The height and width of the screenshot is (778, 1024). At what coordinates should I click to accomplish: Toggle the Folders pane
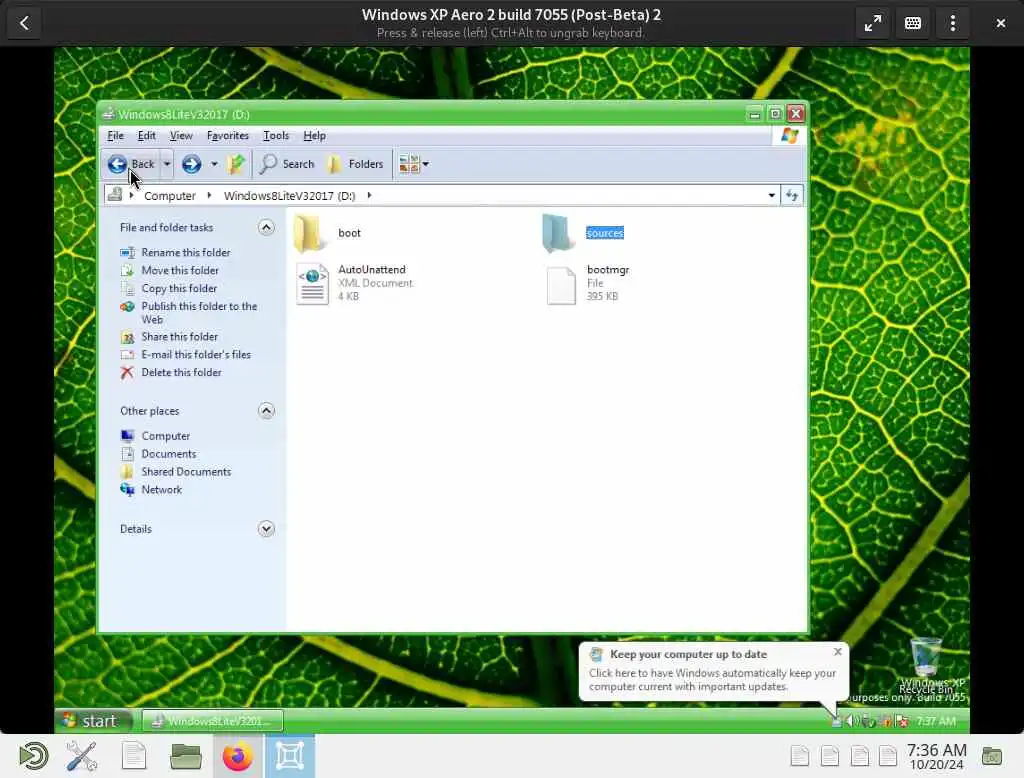coord(355,164)
